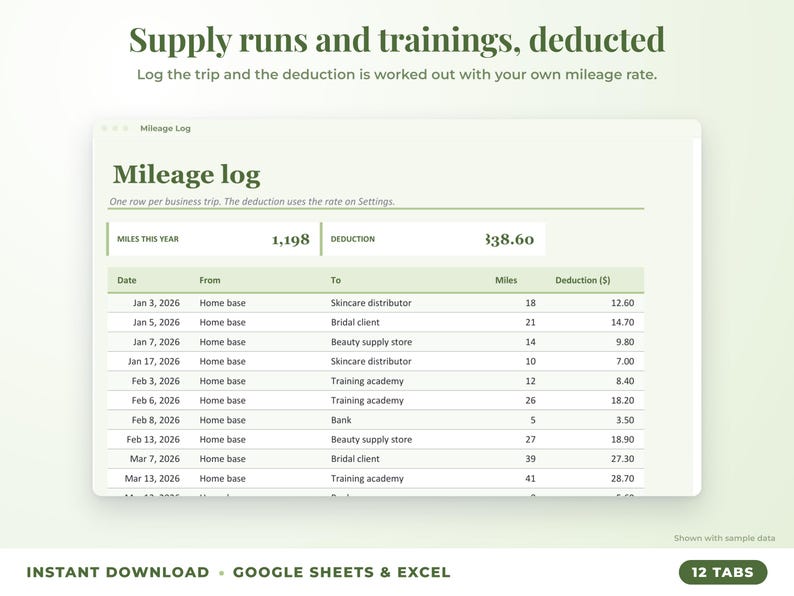794x596 pixels.
Task: Select the deduction amount 18.20
Action: (622, 400)
